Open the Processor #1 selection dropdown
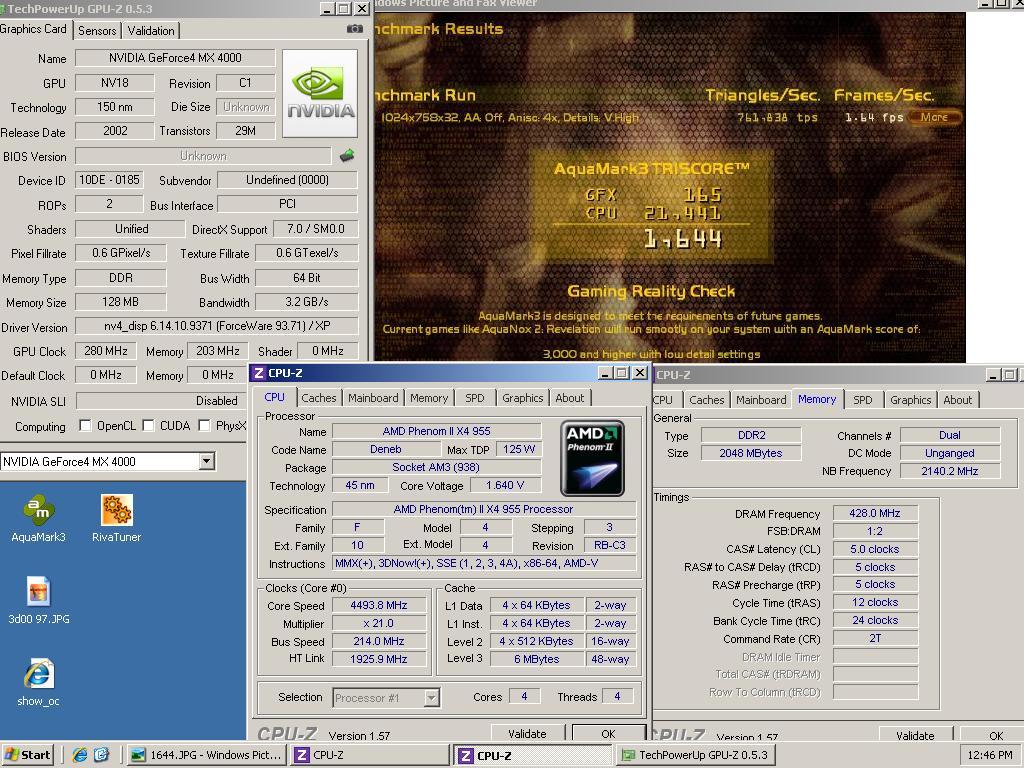 (431, 698)
